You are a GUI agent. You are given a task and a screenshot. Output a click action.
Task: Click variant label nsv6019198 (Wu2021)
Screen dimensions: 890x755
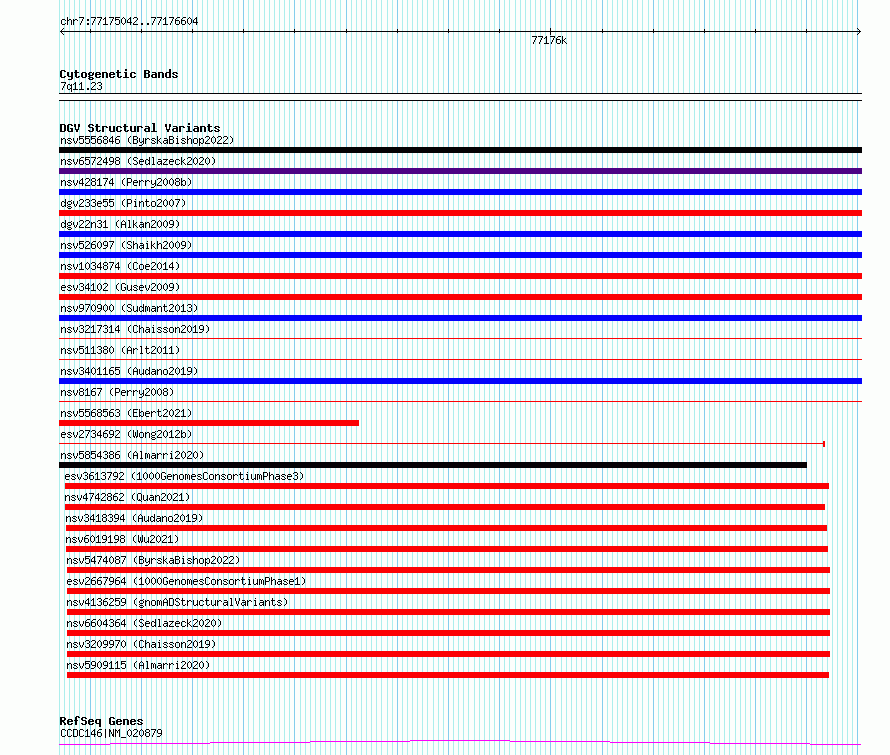122,539
